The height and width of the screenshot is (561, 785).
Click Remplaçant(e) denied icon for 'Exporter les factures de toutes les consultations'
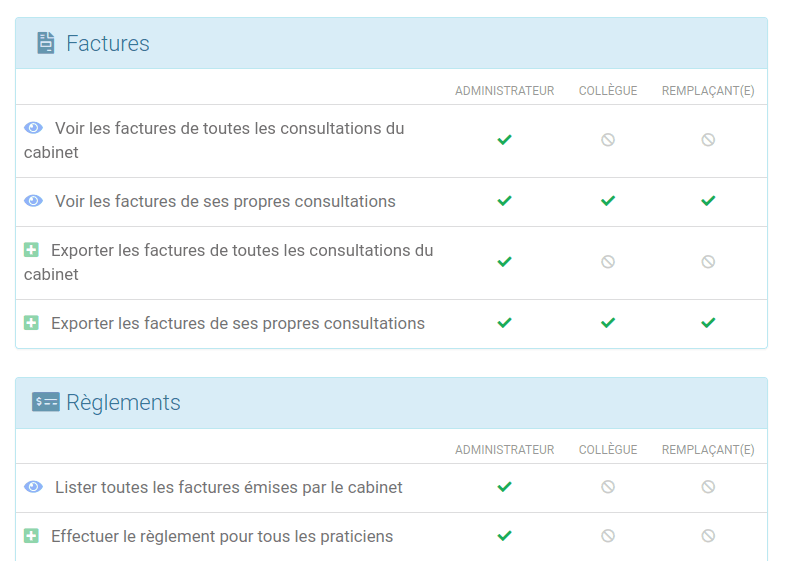pyautogui.click(x=708, y=262)
